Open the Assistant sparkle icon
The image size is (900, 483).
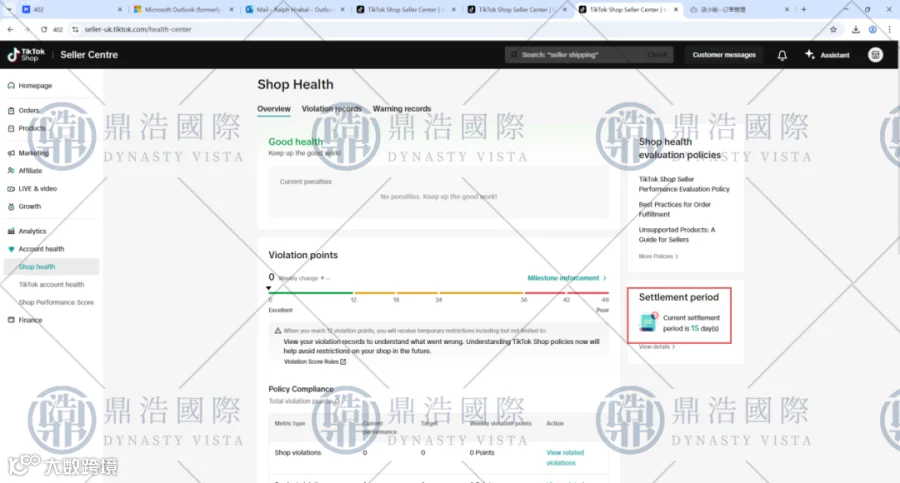point(809,54)
